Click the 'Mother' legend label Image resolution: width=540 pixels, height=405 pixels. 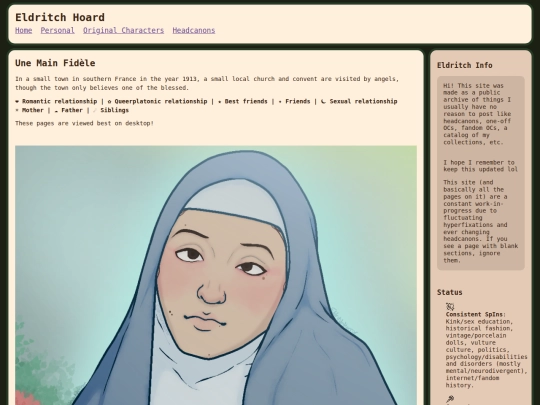[x=33, y=110]
